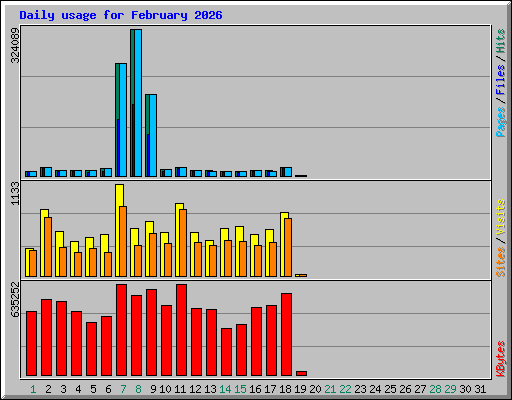Click the Pages legend label
512x400 pixels.
[501, 122]
